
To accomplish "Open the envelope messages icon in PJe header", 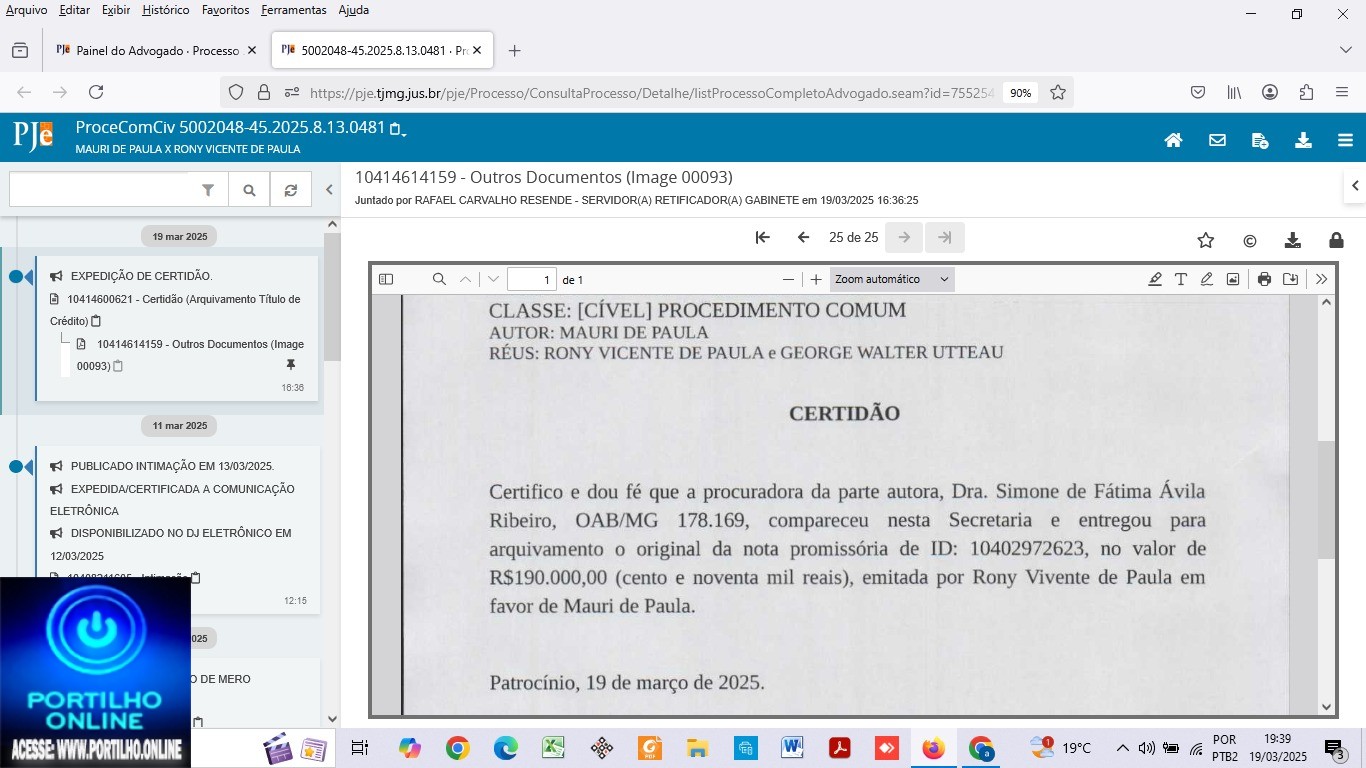I will [x=1217, y=141].
